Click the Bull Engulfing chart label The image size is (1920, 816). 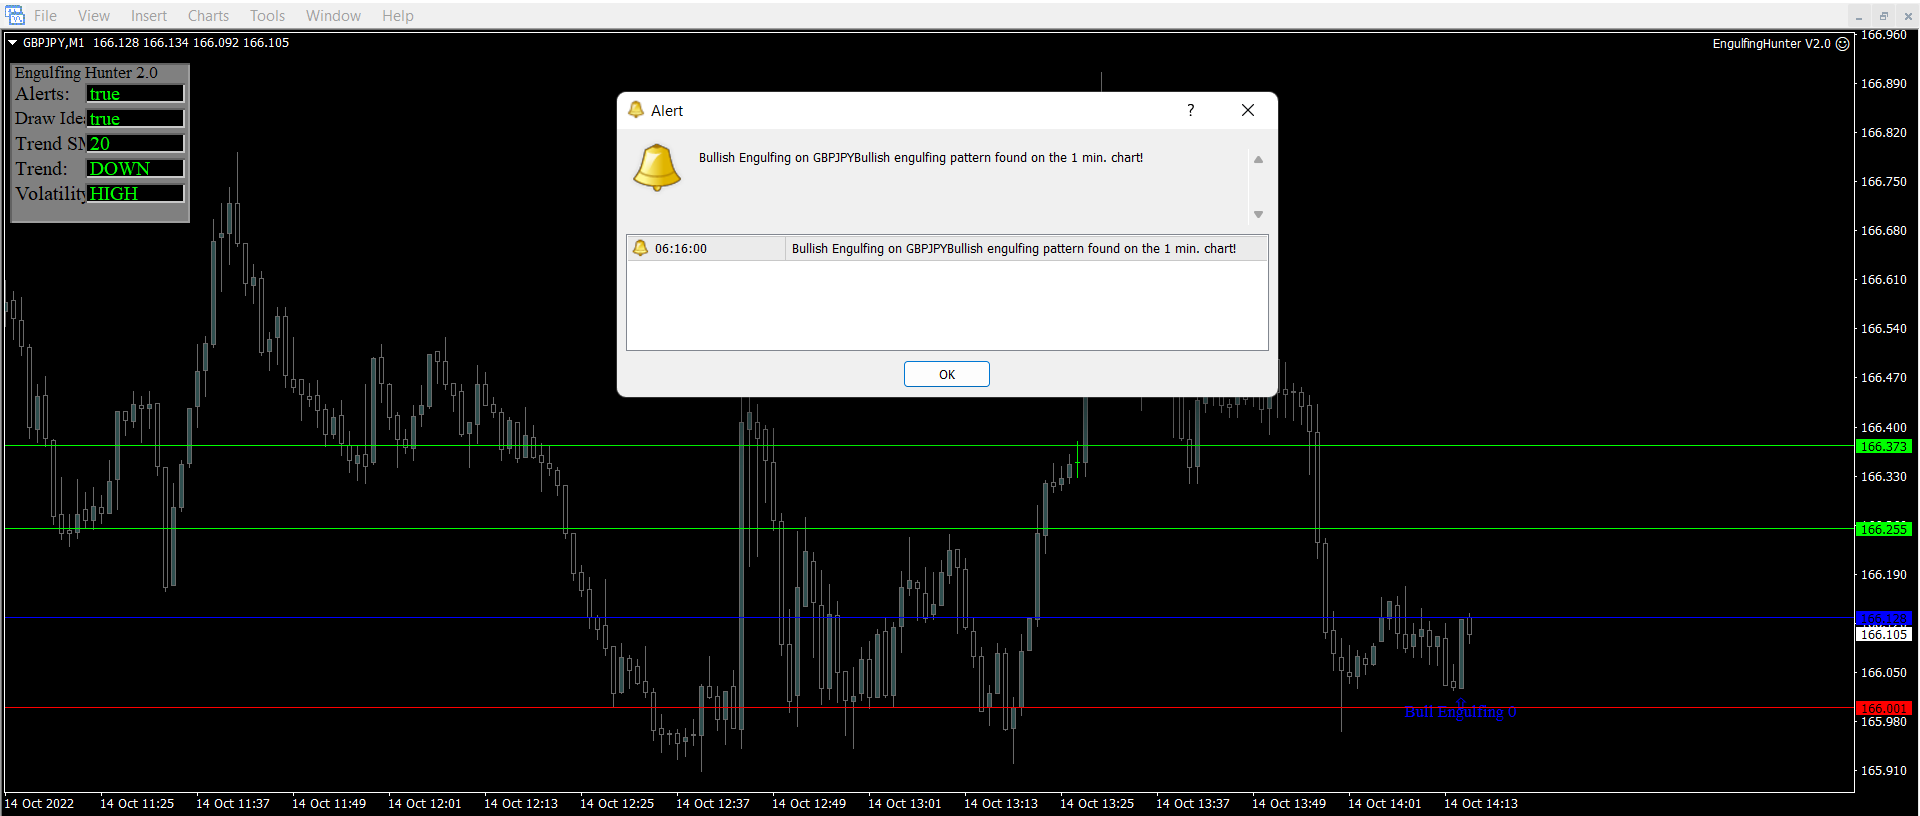pyautogui.click(x=1459, y=712)
